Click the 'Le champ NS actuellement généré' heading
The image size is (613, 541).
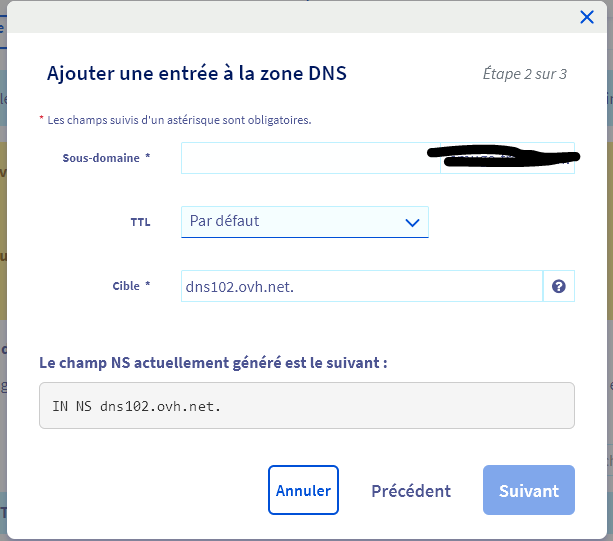coord(213,362)
